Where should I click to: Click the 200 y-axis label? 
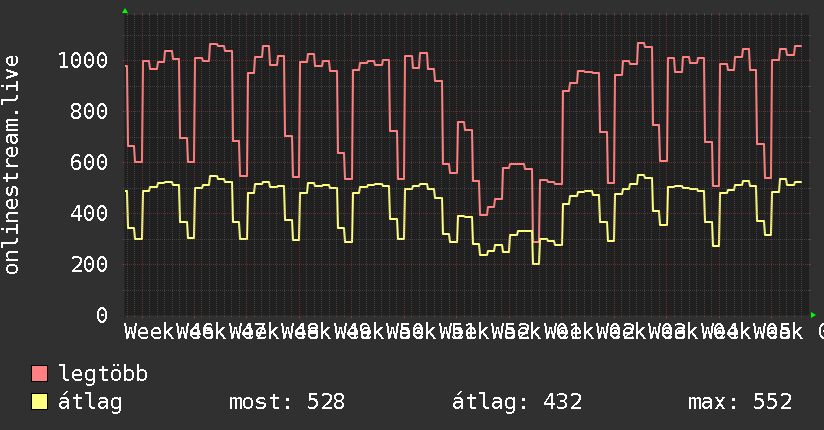pyautogui.click(x=89, y=264)
